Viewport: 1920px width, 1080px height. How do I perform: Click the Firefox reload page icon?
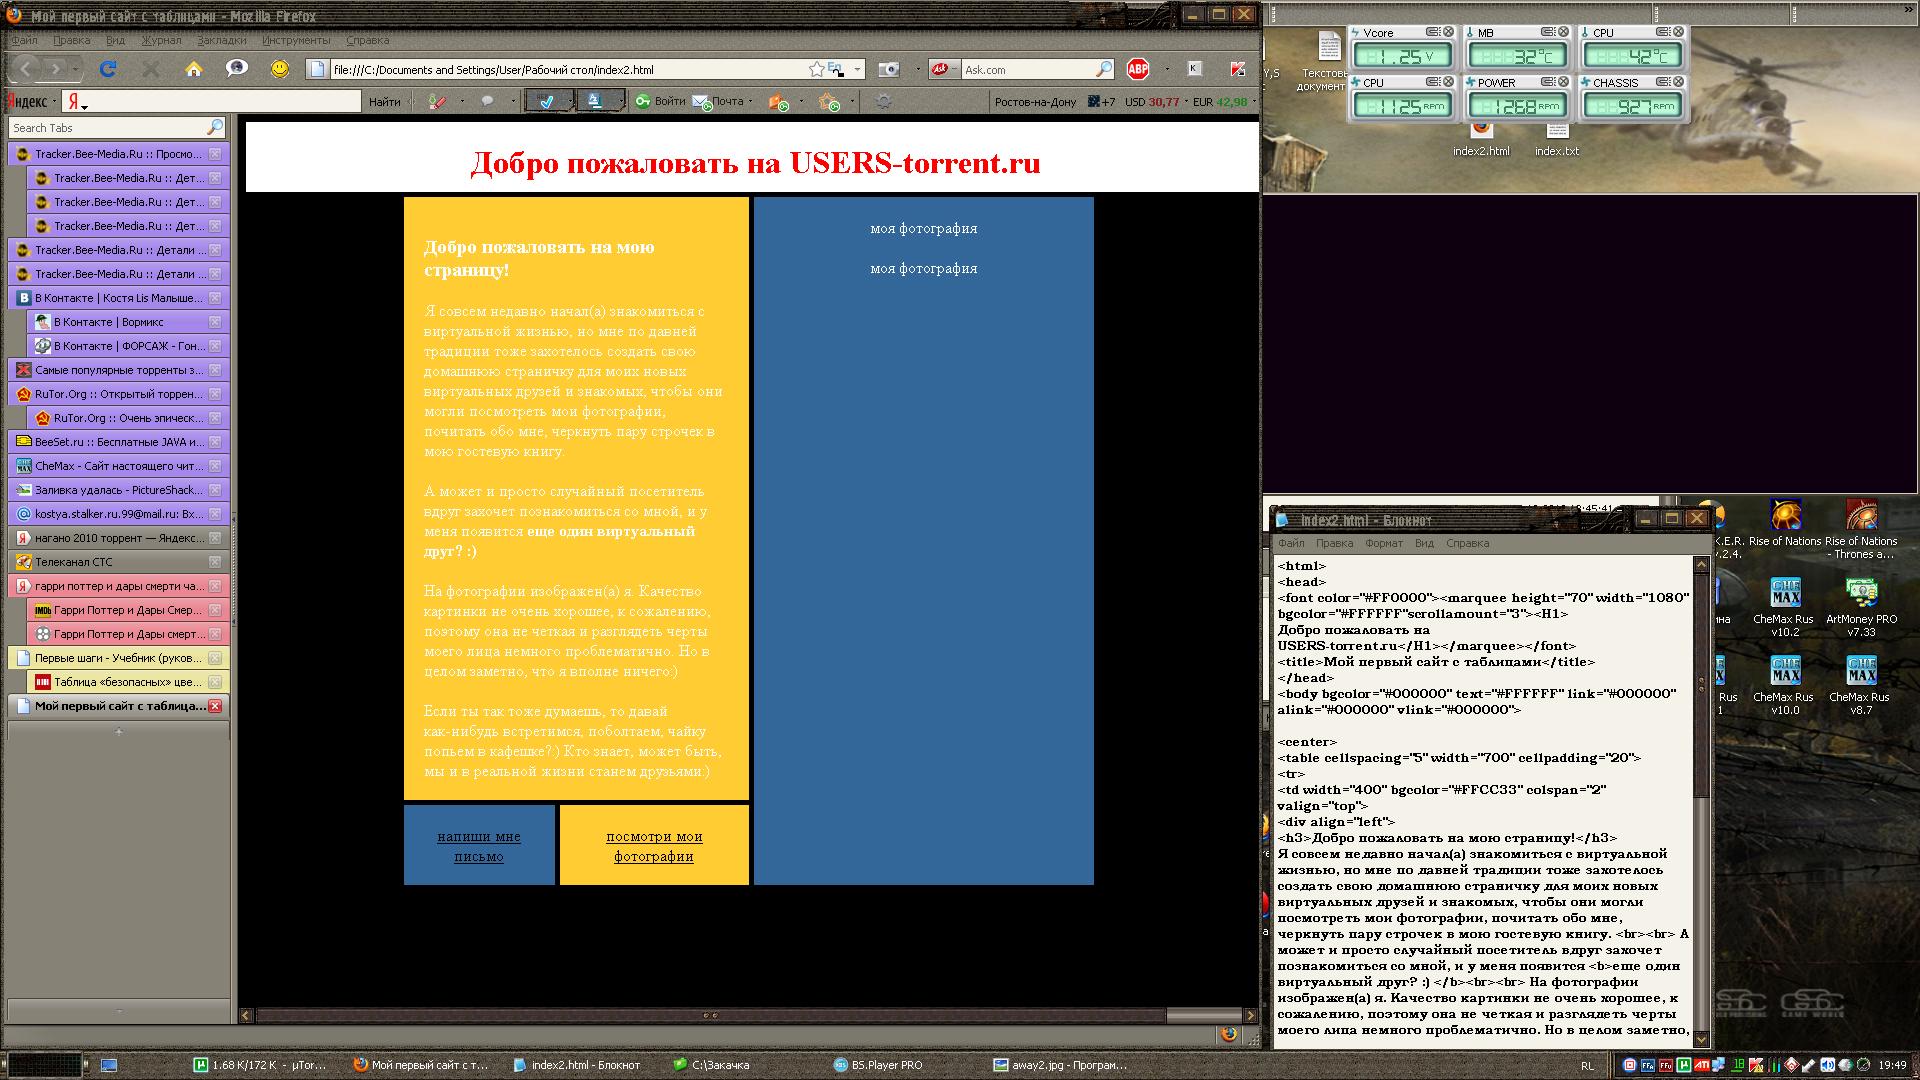point(108,69)
